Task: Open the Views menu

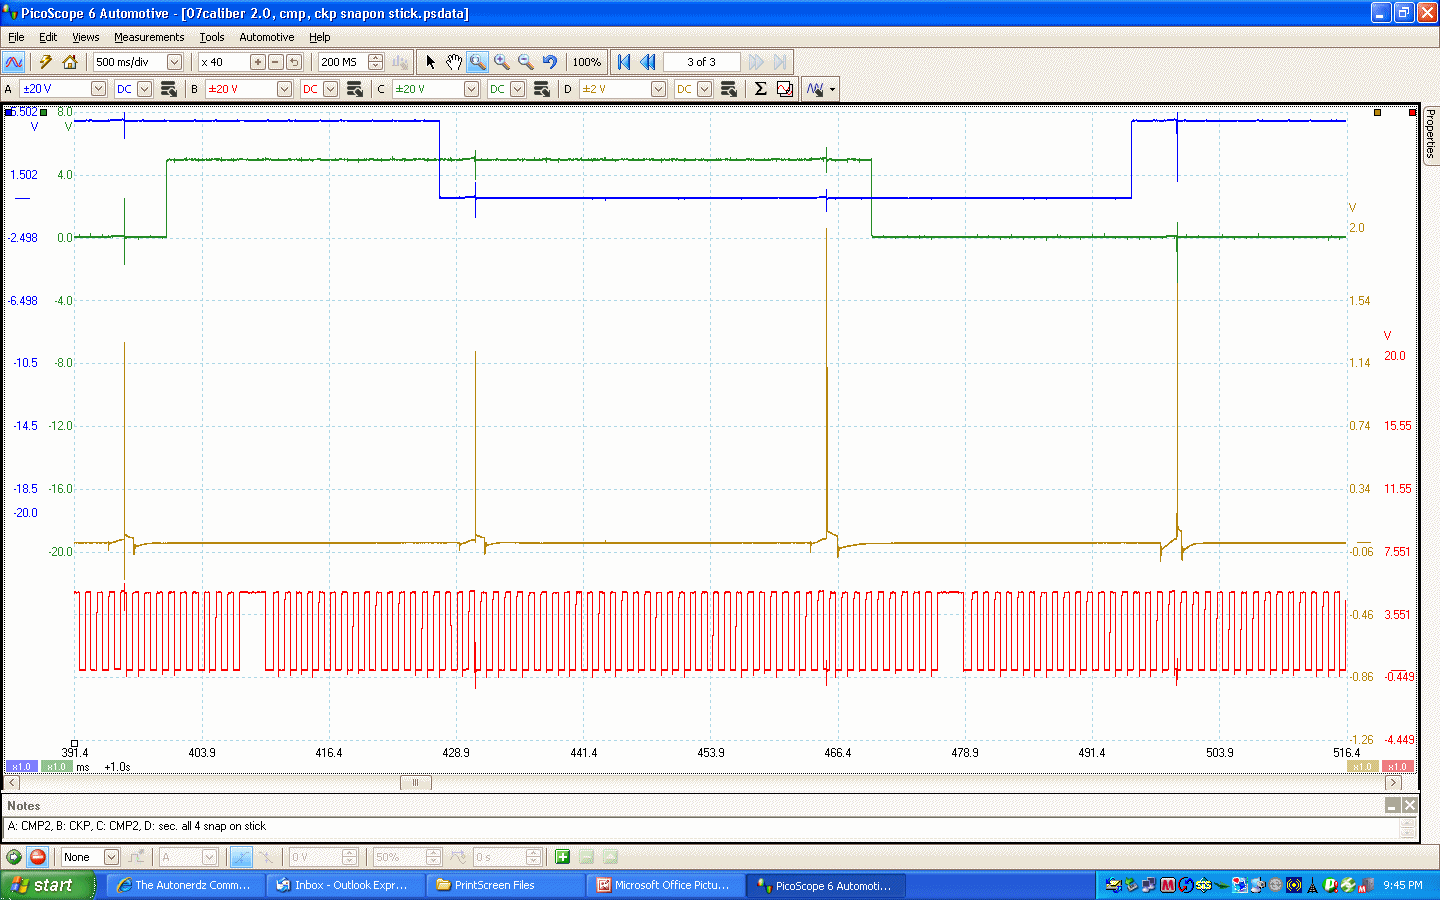Action: click(x=85, y=37)
